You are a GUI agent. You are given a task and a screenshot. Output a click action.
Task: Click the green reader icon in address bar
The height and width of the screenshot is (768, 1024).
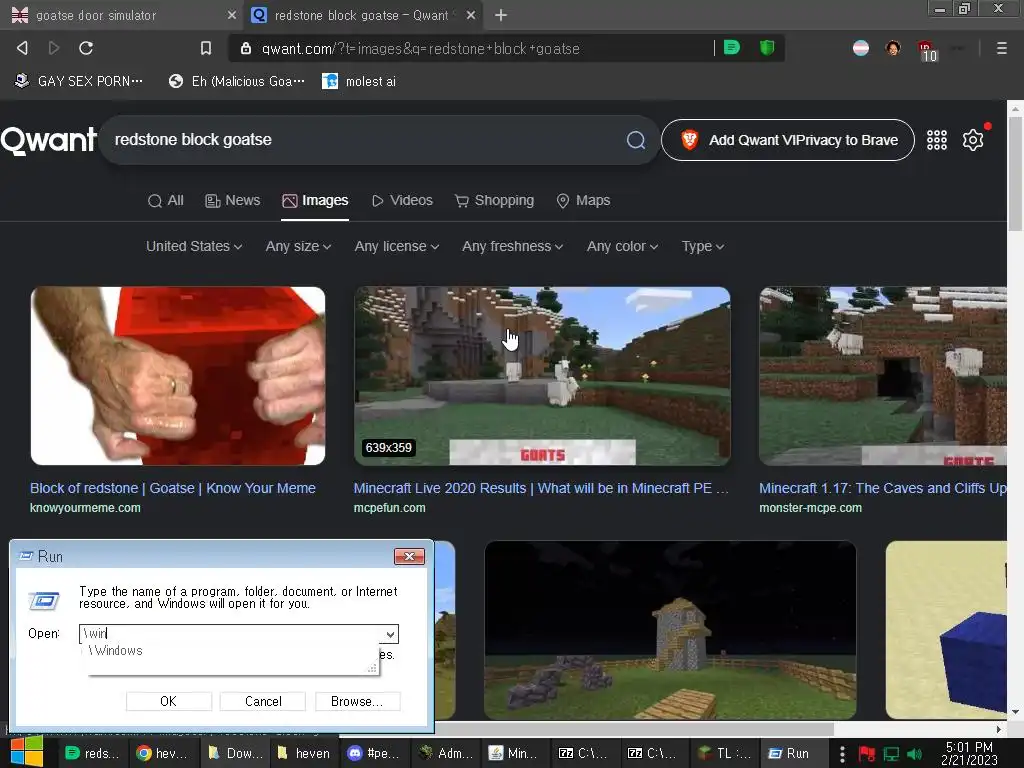732,48
